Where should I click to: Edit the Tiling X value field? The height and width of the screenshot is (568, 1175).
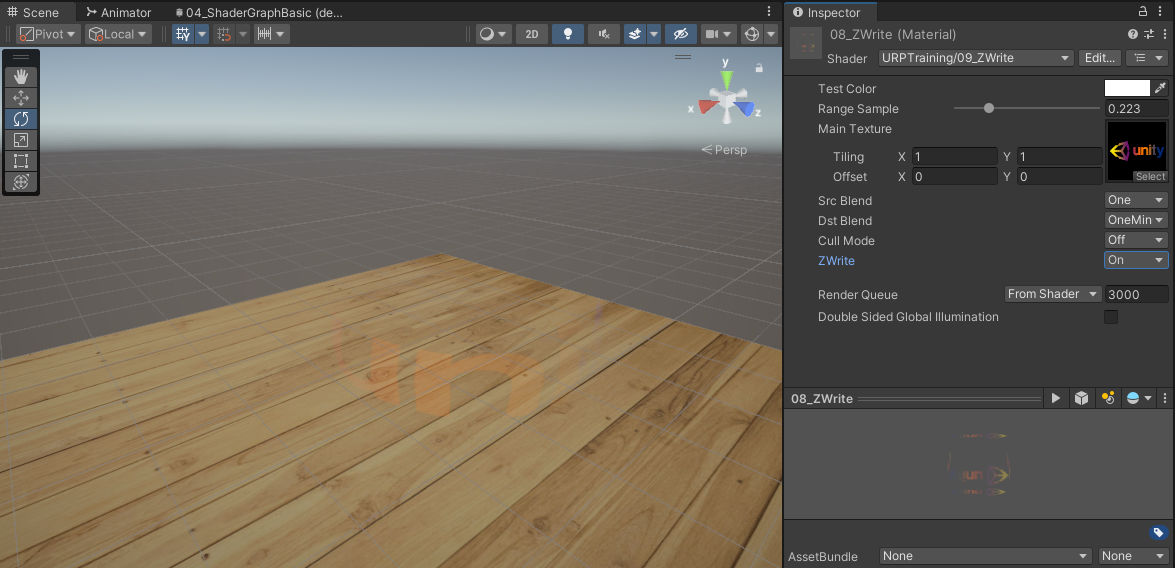tap(954, 157)
